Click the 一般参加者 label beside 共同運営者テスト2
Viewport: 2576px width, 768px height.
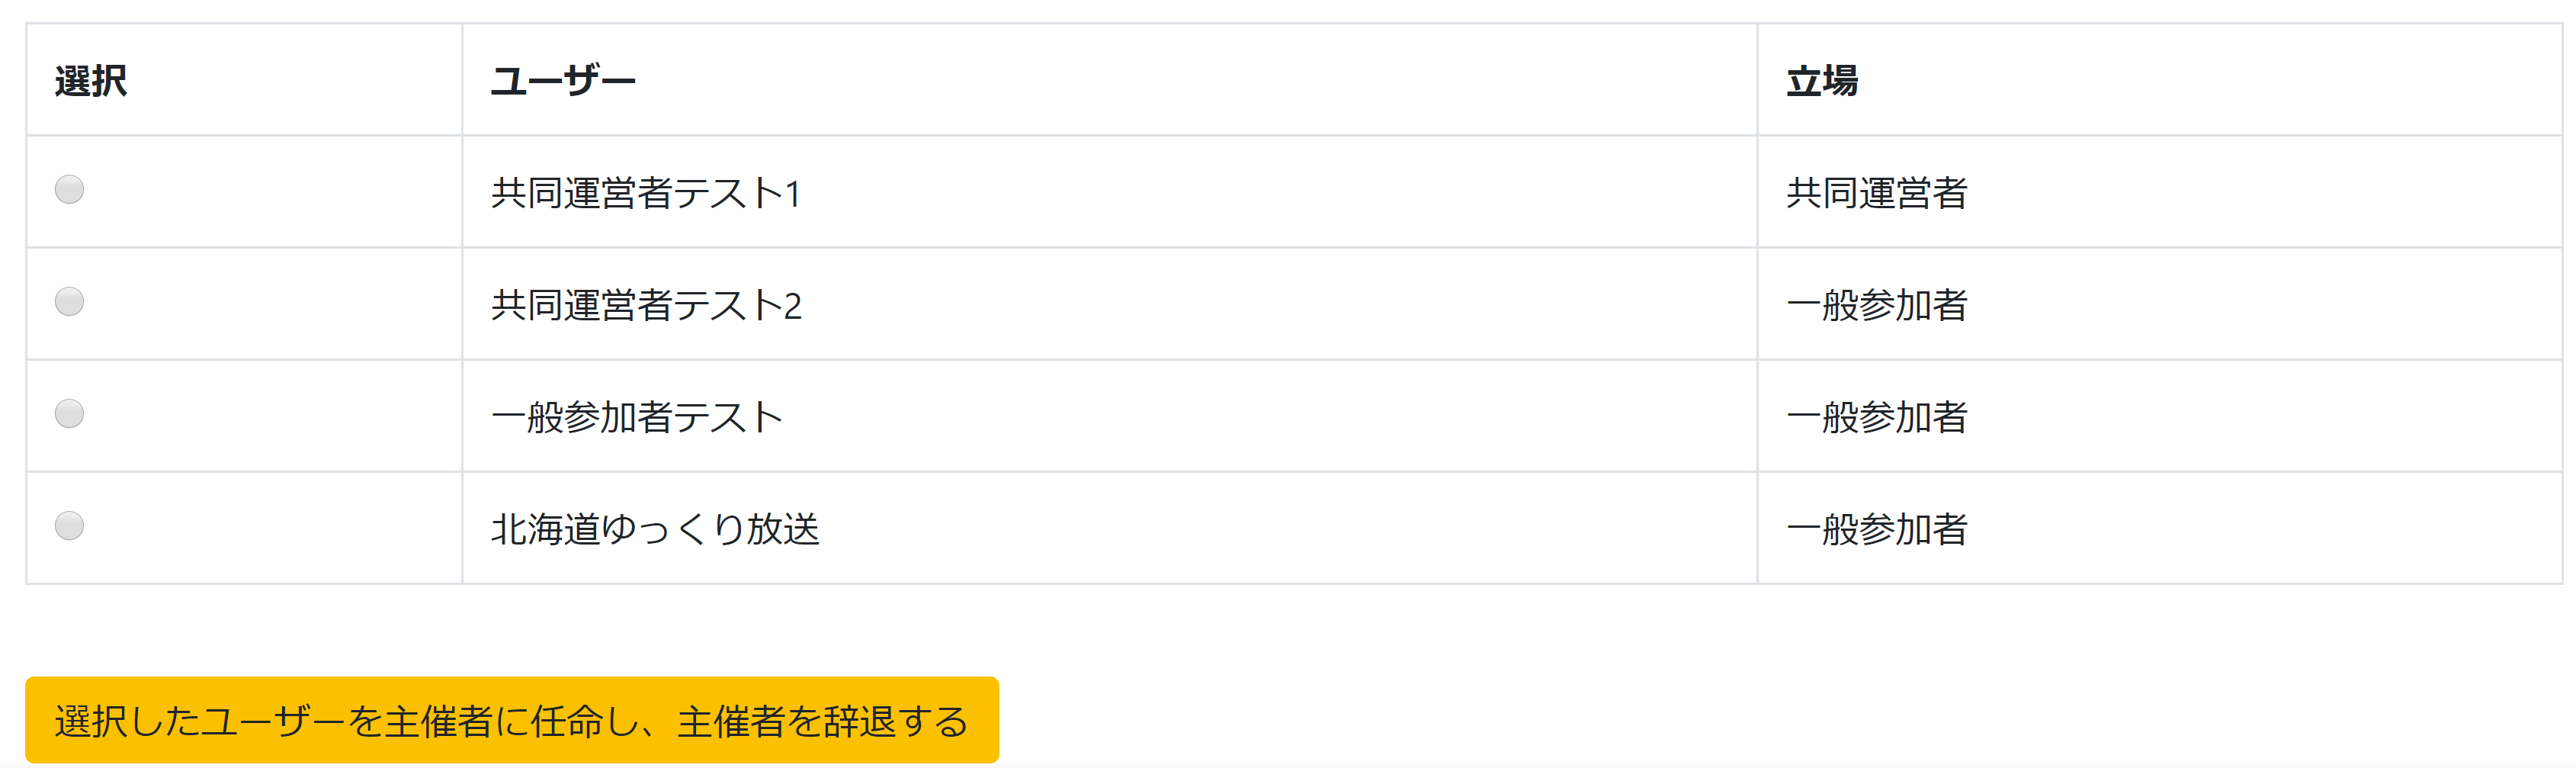(1876, 306)
